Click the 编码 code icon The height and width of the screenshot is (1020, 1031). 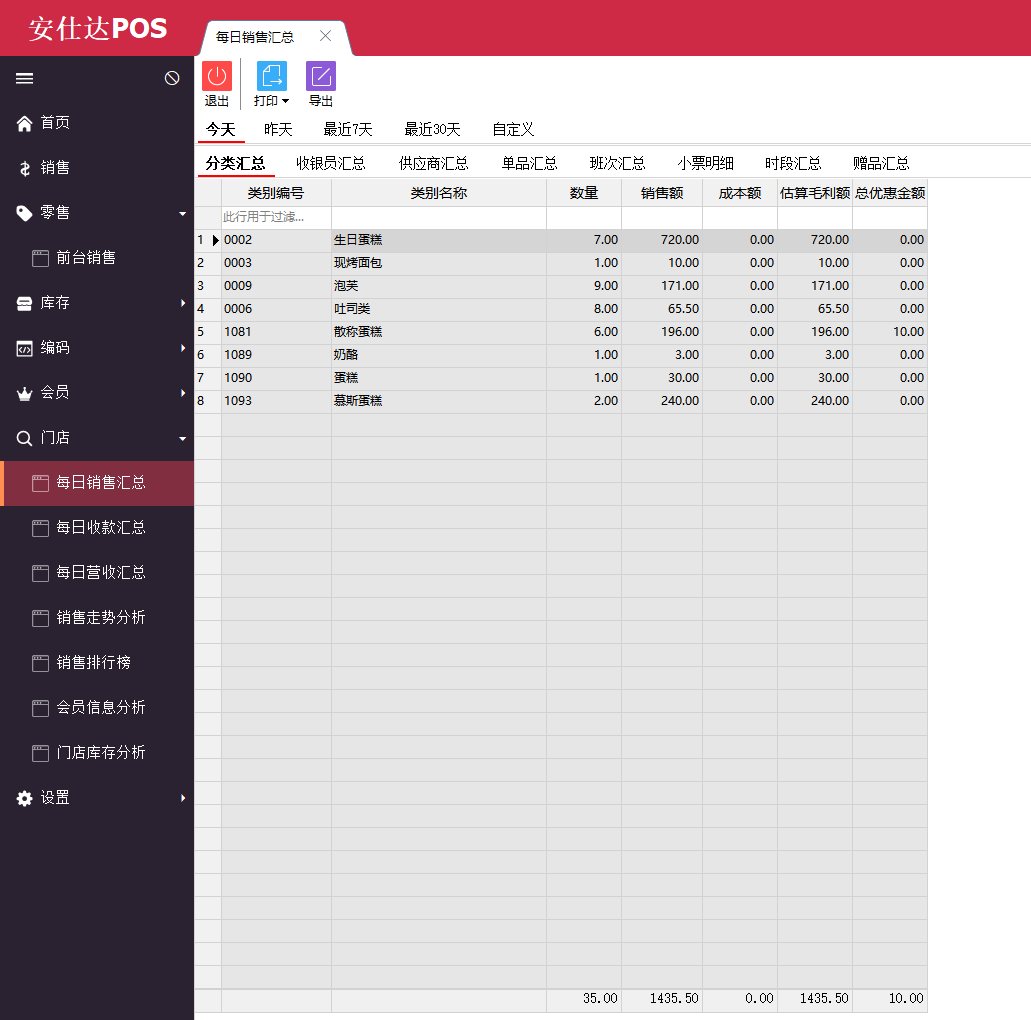(x=24, y=349)
